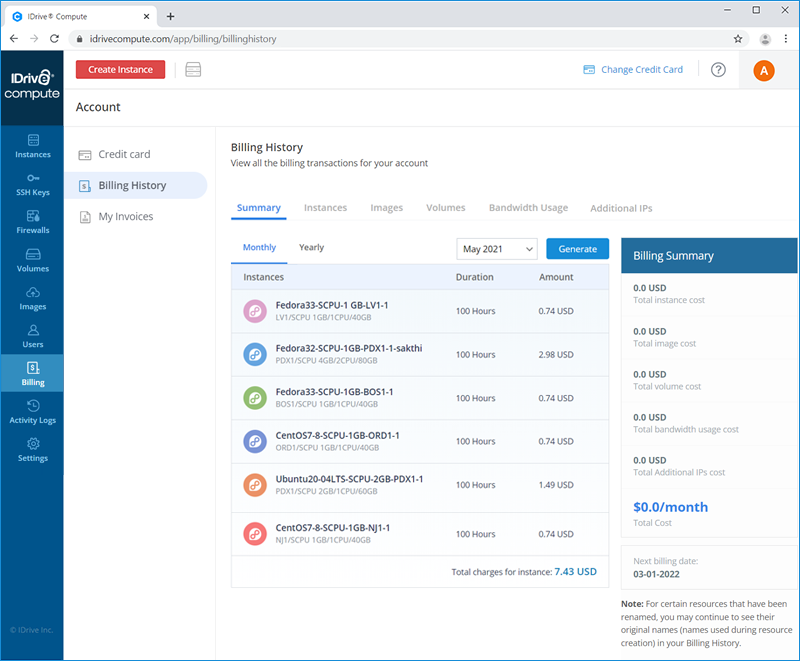Click the $0.0/month total cost
800x661 pixels.
(670, 507)
